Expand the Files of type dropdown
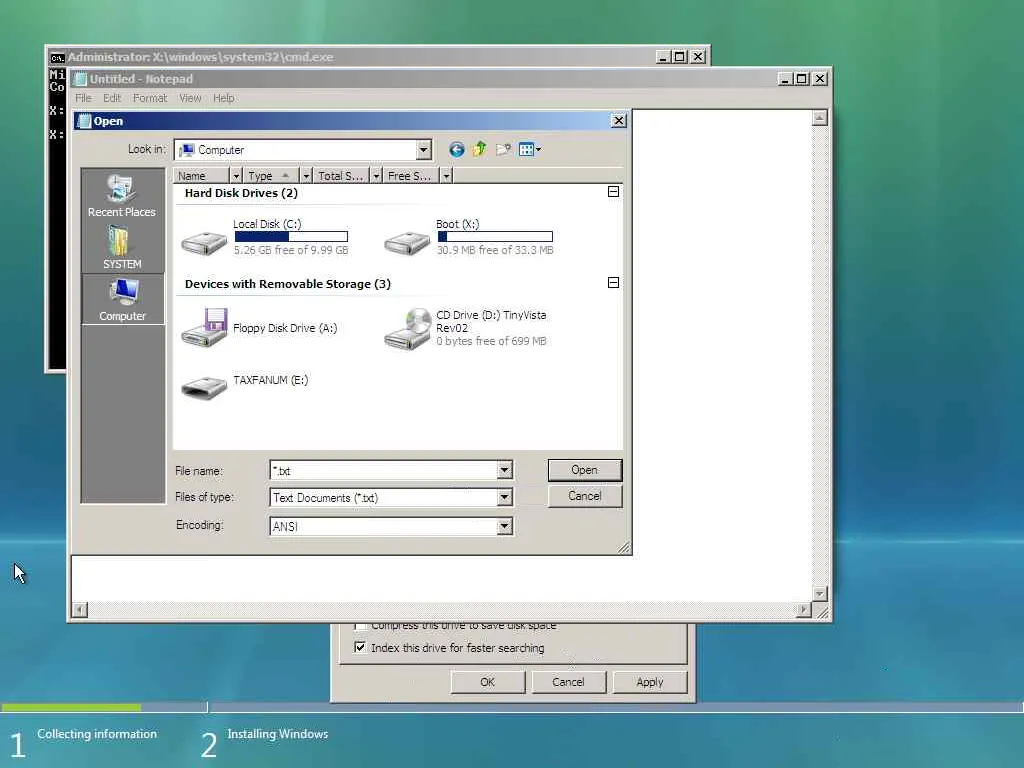This screenshot has height=768, width=1024. pyautogui.click(x=504, y=498)
